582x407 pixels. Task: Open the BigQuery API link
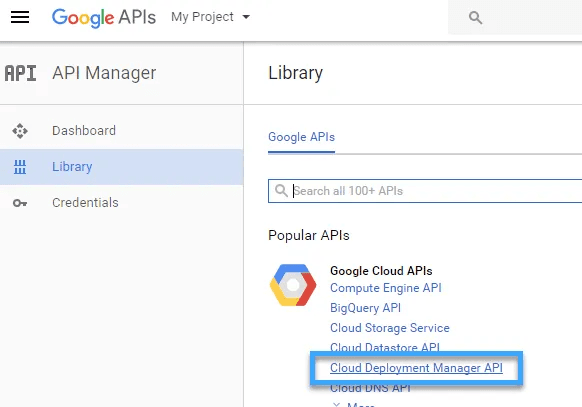(365, 308)
